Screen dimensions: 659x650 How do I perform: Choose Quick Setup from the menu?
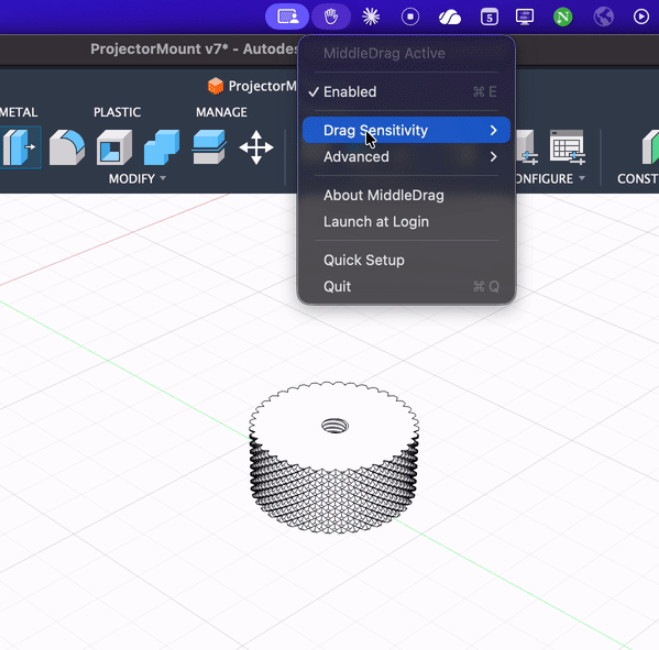tap(364, 260)
